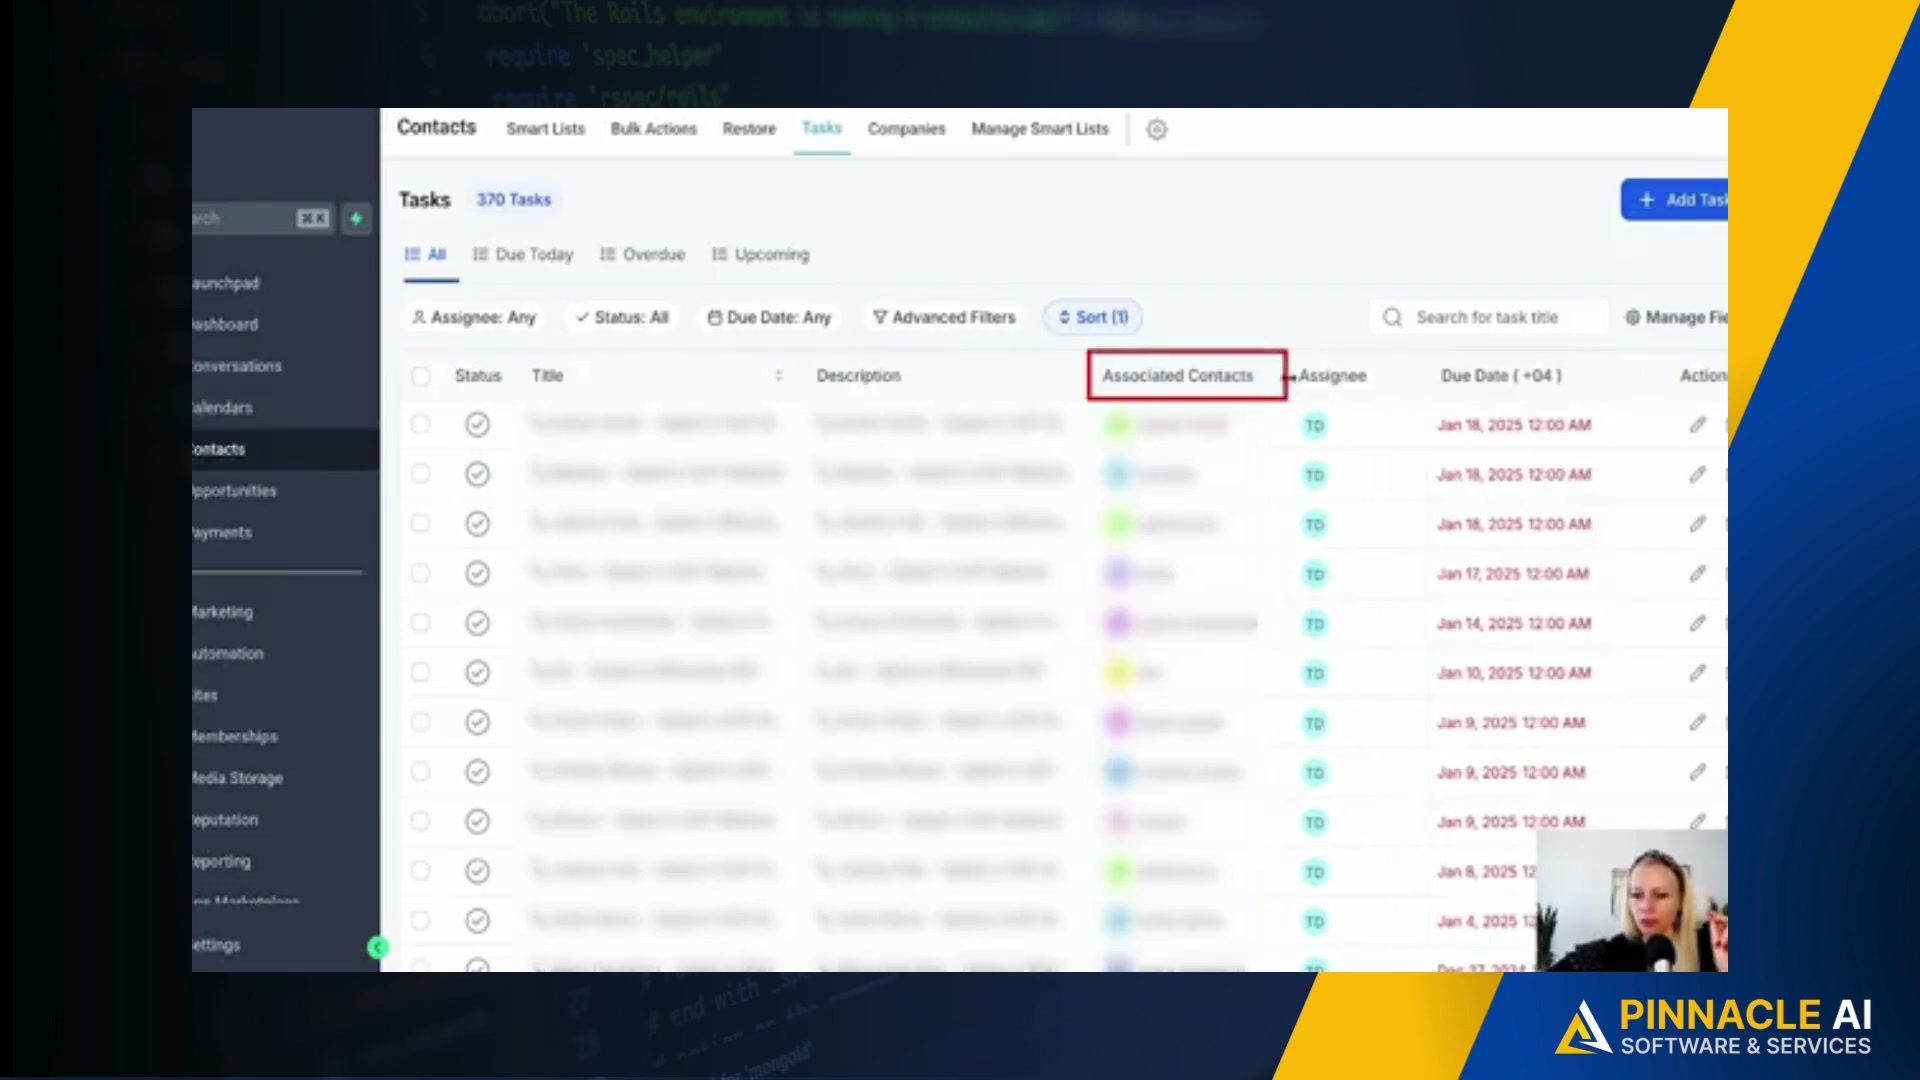Click the Search for task title field
1920x1080 pixels.
click(1489, 317)
